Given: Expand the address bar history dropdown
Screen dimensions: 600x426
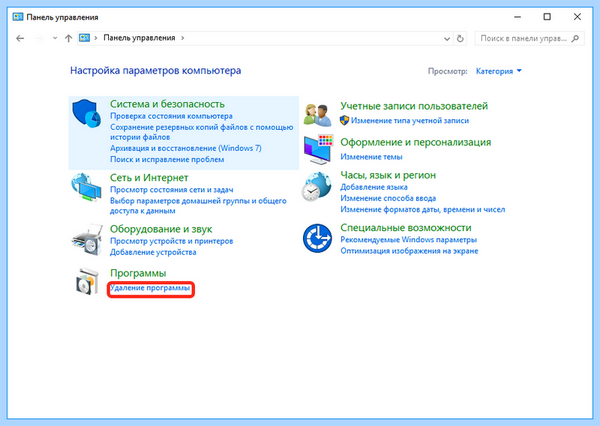Looking at the screenshot, I should pos(447,39).
